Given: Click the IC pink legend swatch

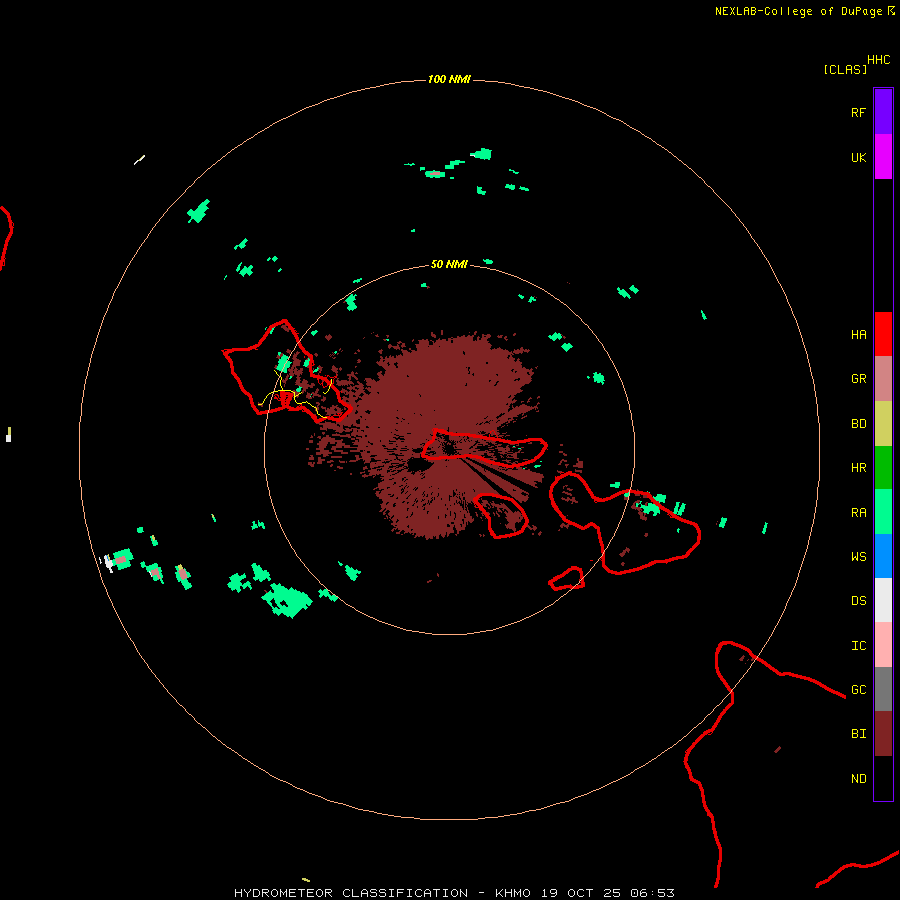Looking at the screenshot, I should 883,645.
